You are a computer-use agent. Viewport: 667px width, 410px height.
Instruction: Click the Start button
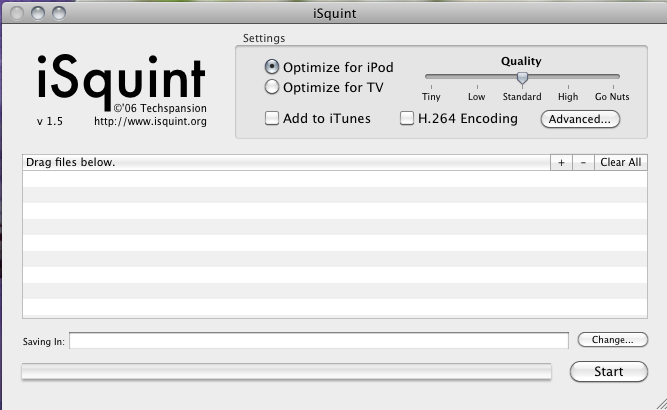(x=609, y=371)
